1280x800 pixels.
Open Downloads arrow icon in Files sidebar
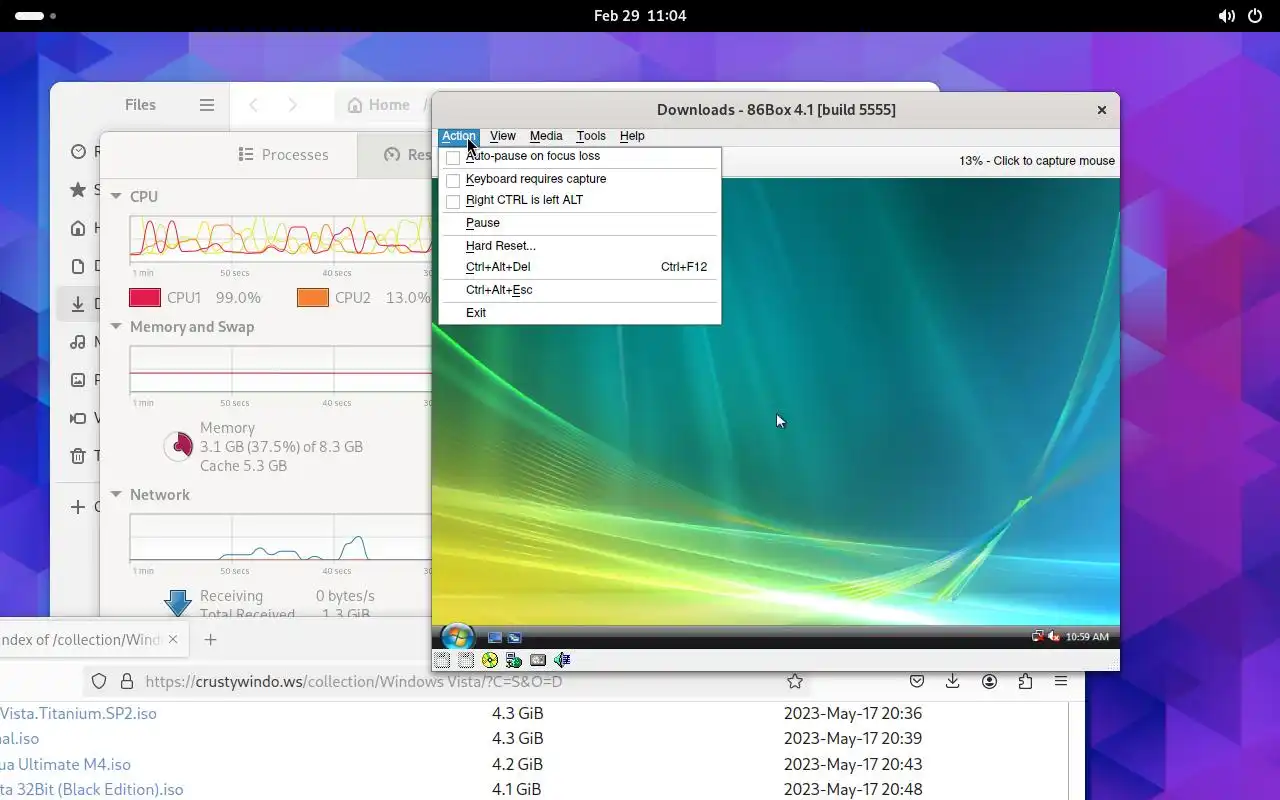(x=78, y=304)
